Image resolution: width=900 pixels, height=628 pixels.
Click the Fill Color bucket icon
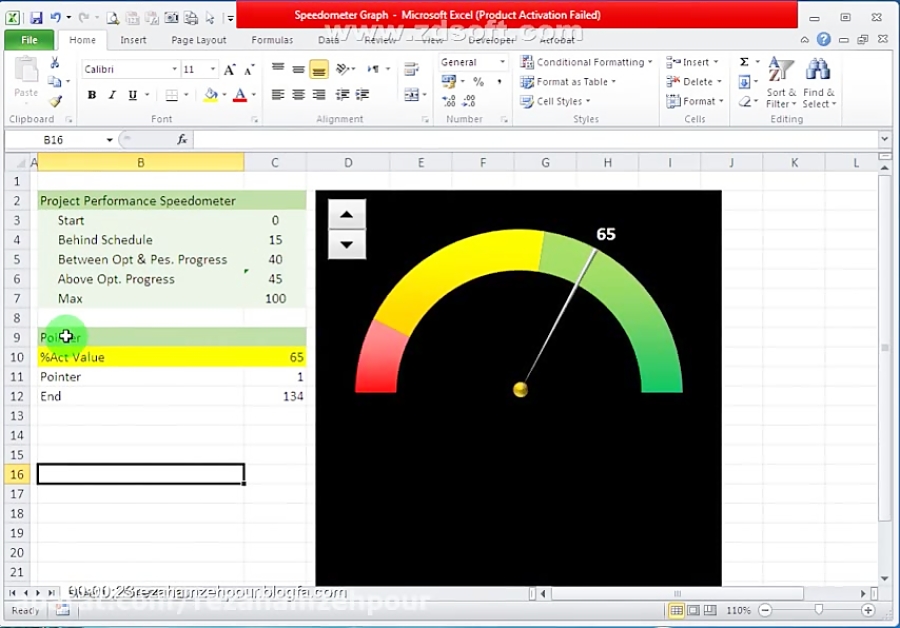[210, 95]
